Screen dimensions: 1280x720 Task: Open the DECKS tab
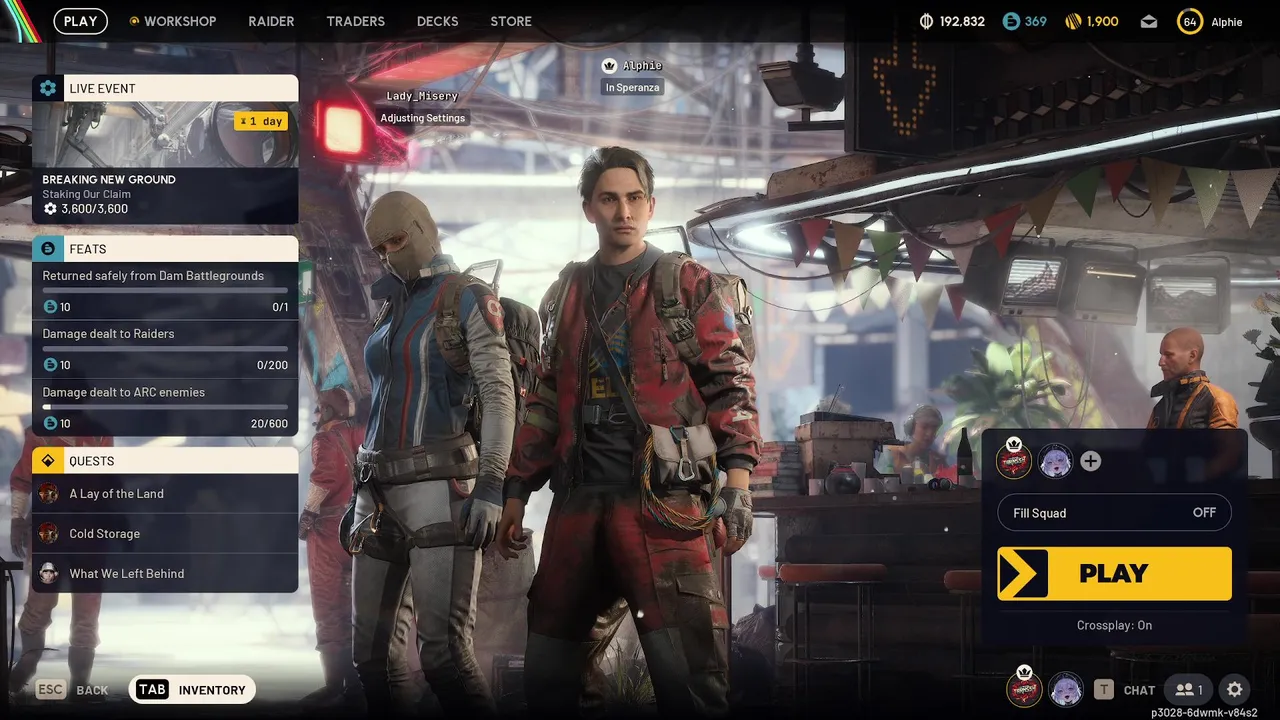point(437,21)
